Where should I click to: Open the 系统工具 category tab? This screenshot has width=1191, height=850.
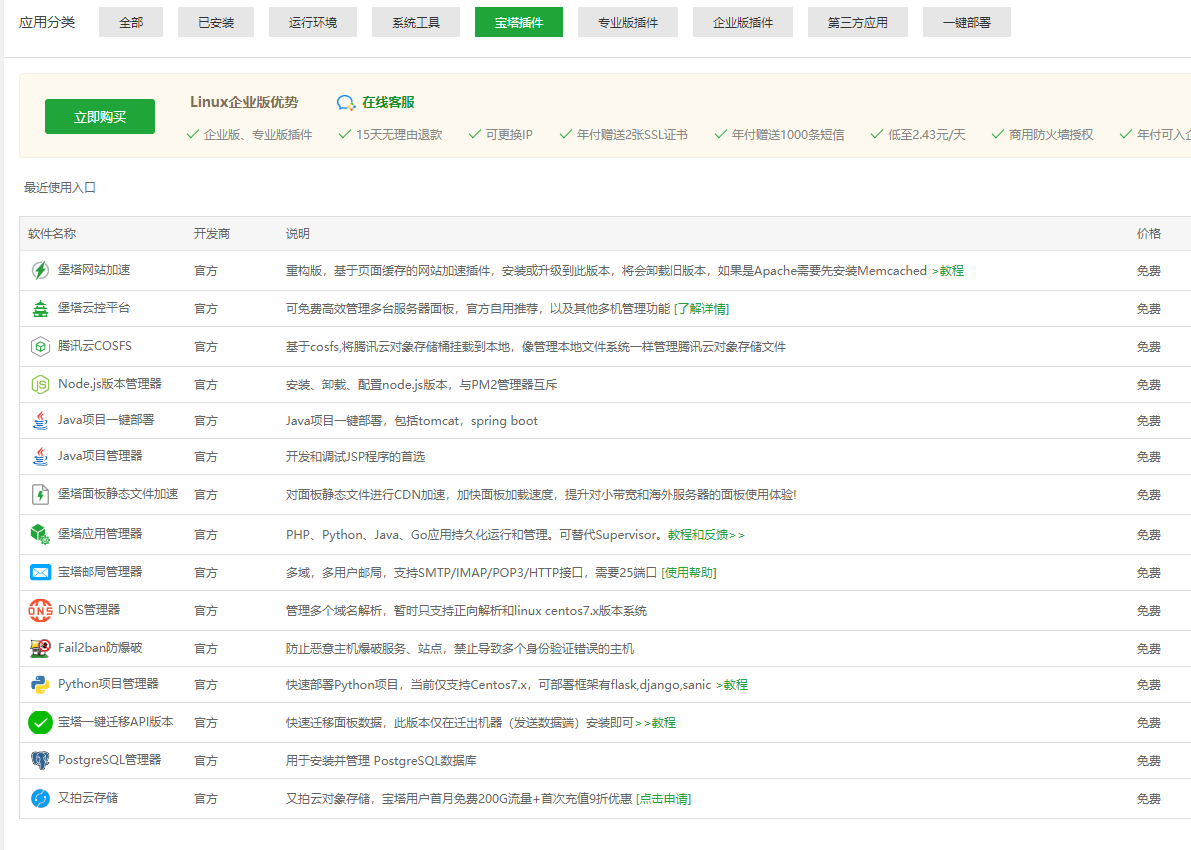tap(415, 22)
